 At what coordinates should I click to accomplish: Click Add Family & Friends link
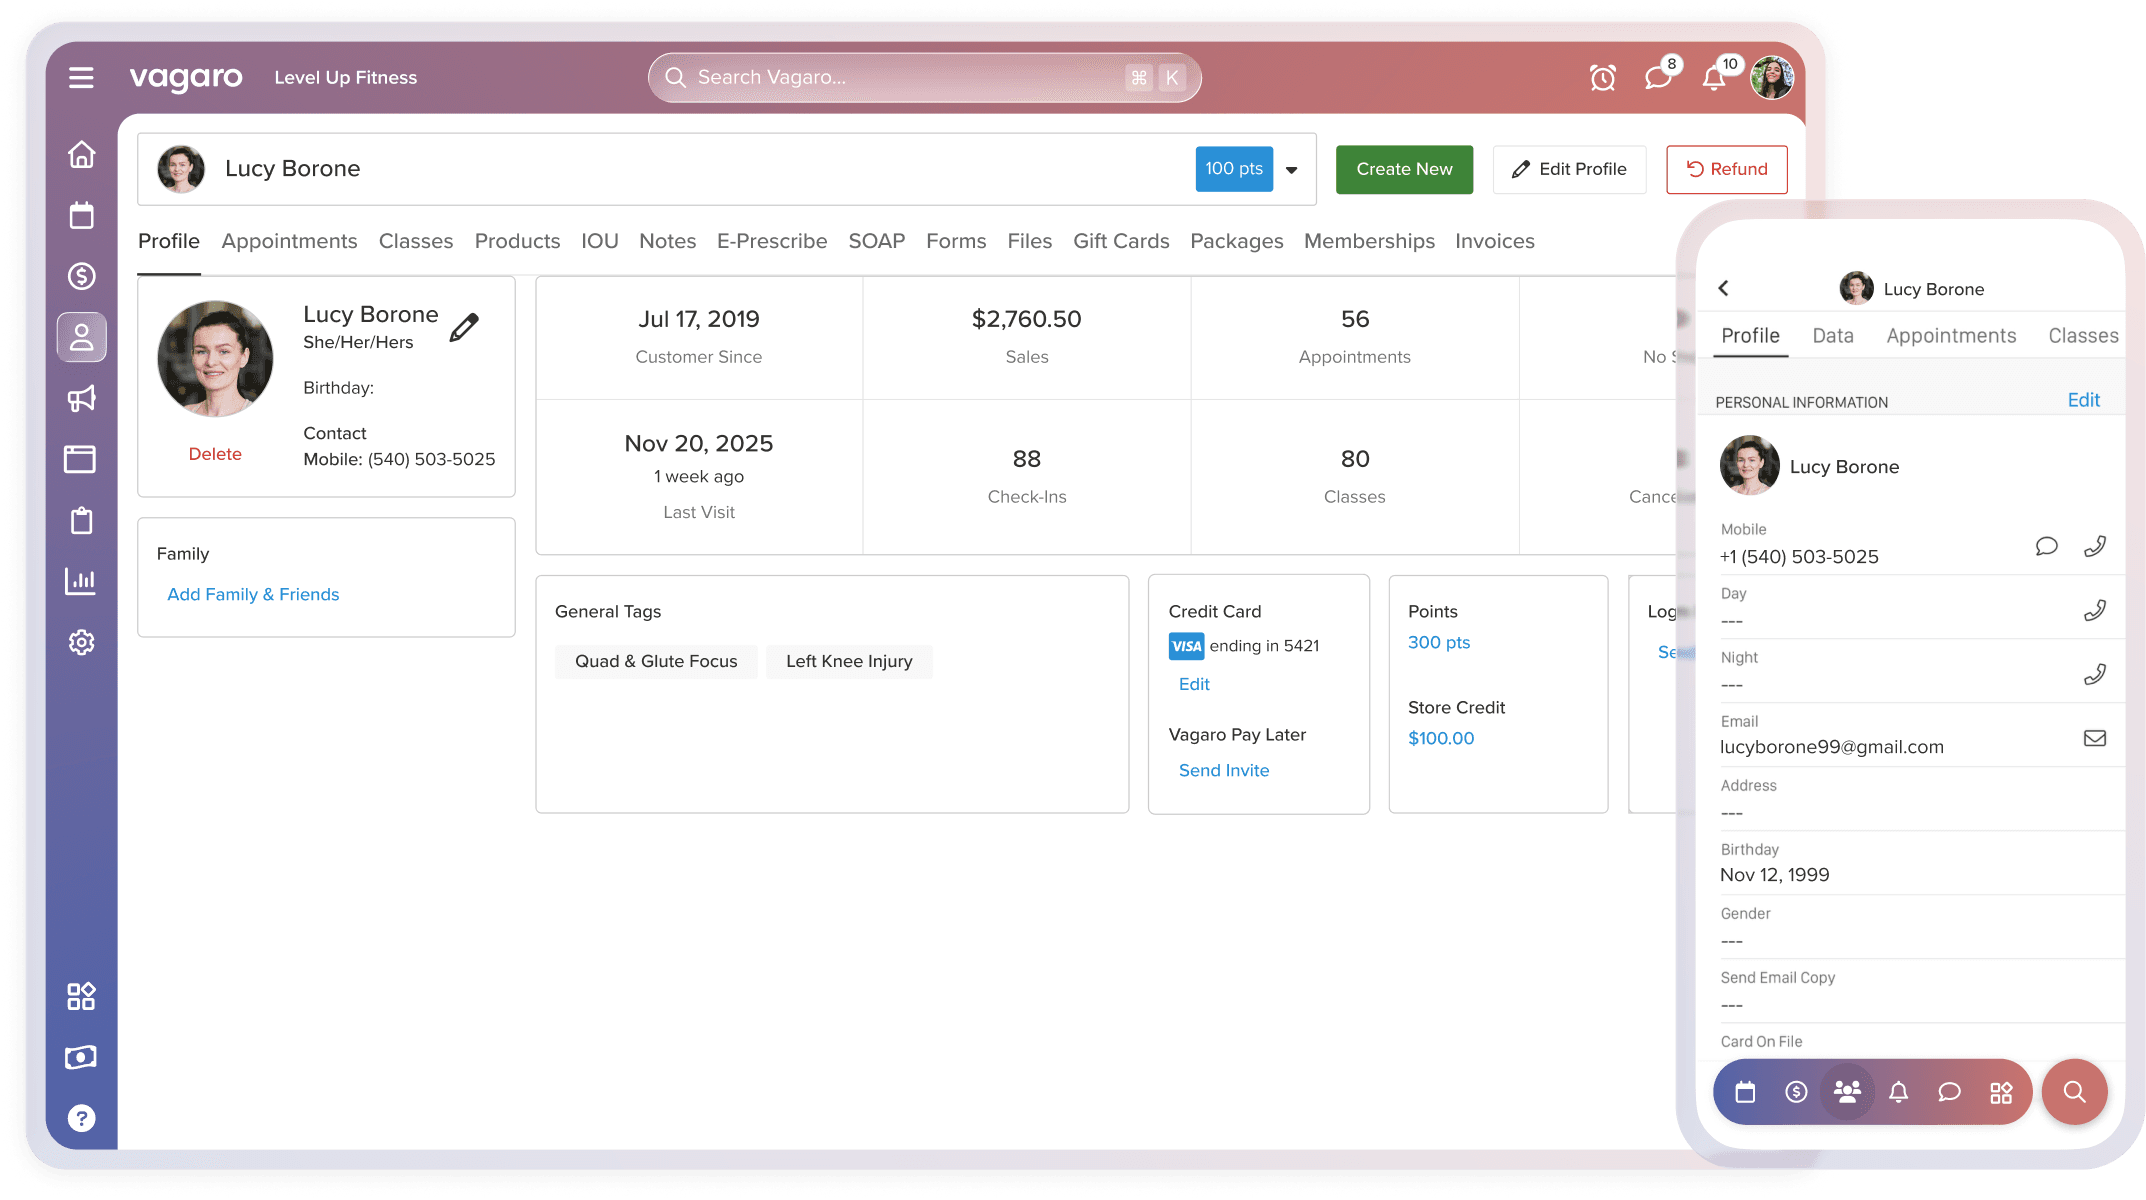253,594
